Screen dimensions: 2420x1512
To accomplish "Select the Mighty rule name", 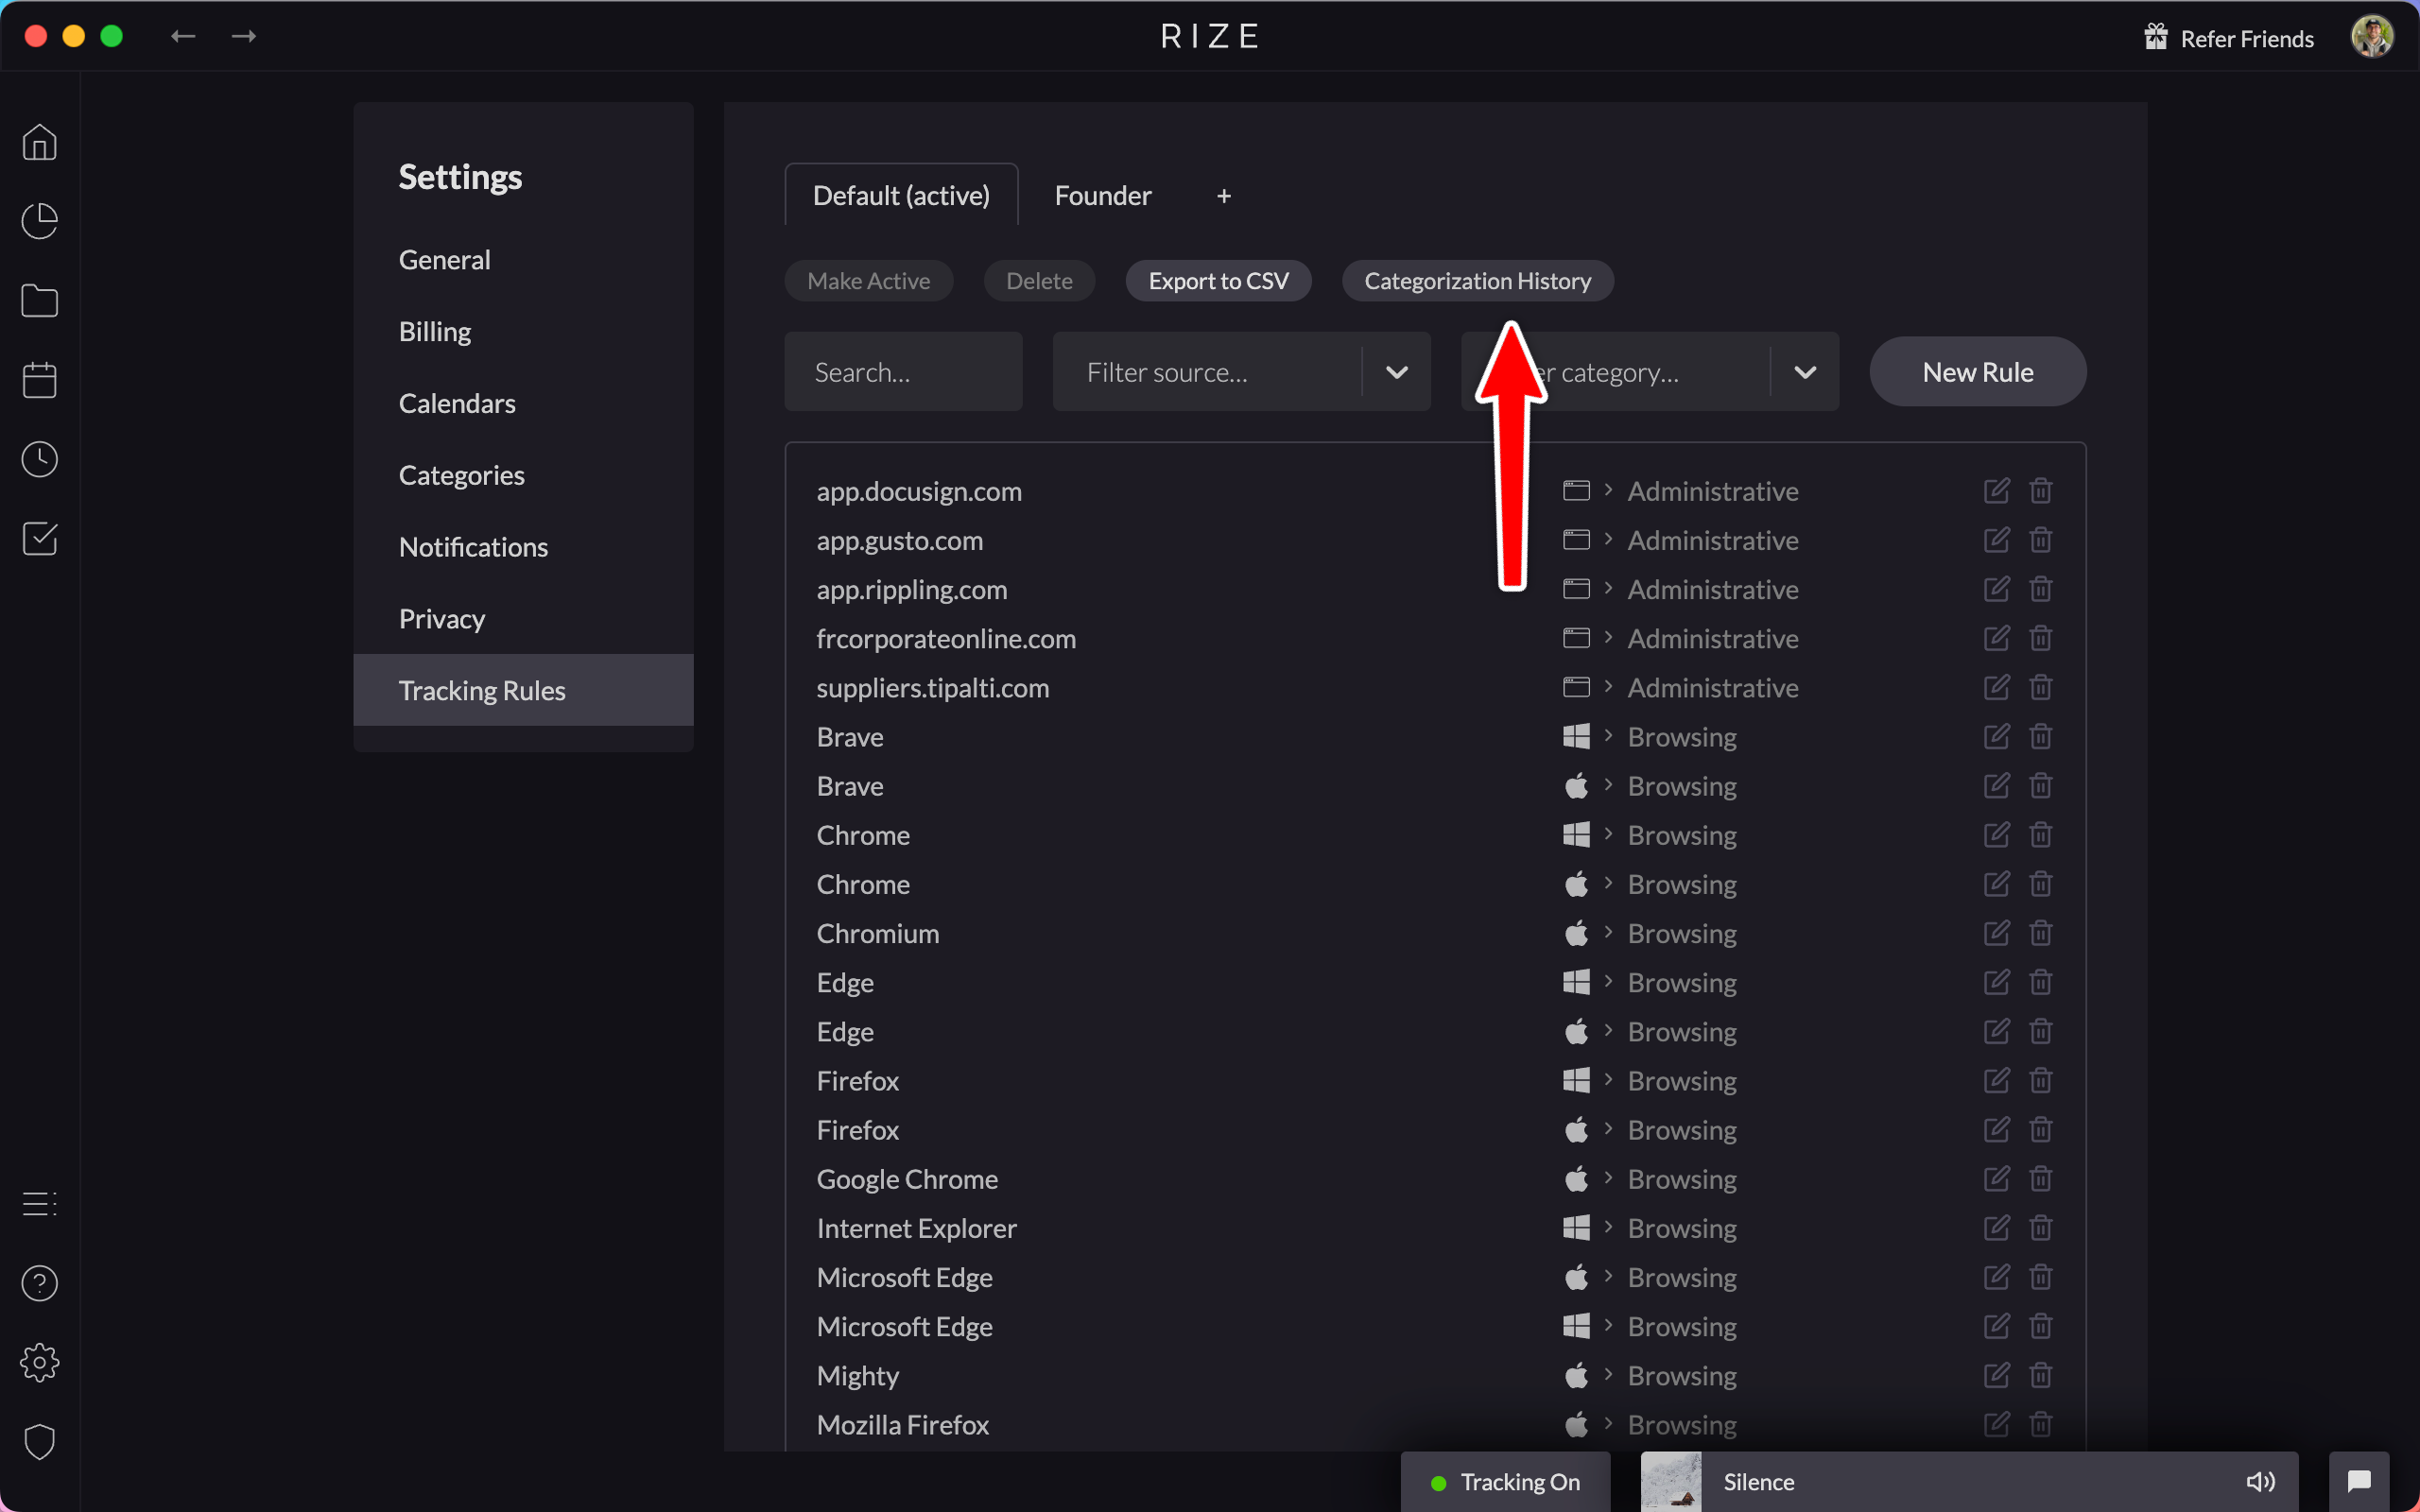I will coord(857,1376).
